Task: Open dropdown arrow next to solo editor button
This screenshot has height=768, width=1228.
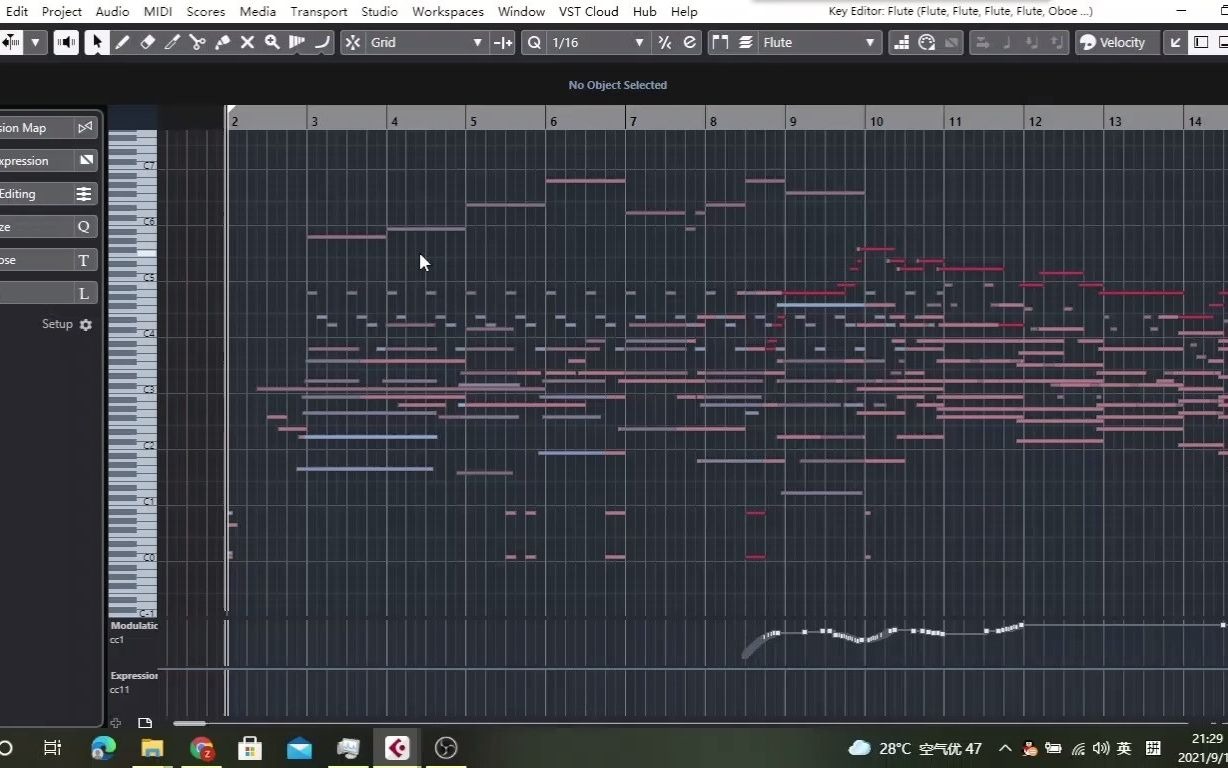Action: [x=36, y=42]
